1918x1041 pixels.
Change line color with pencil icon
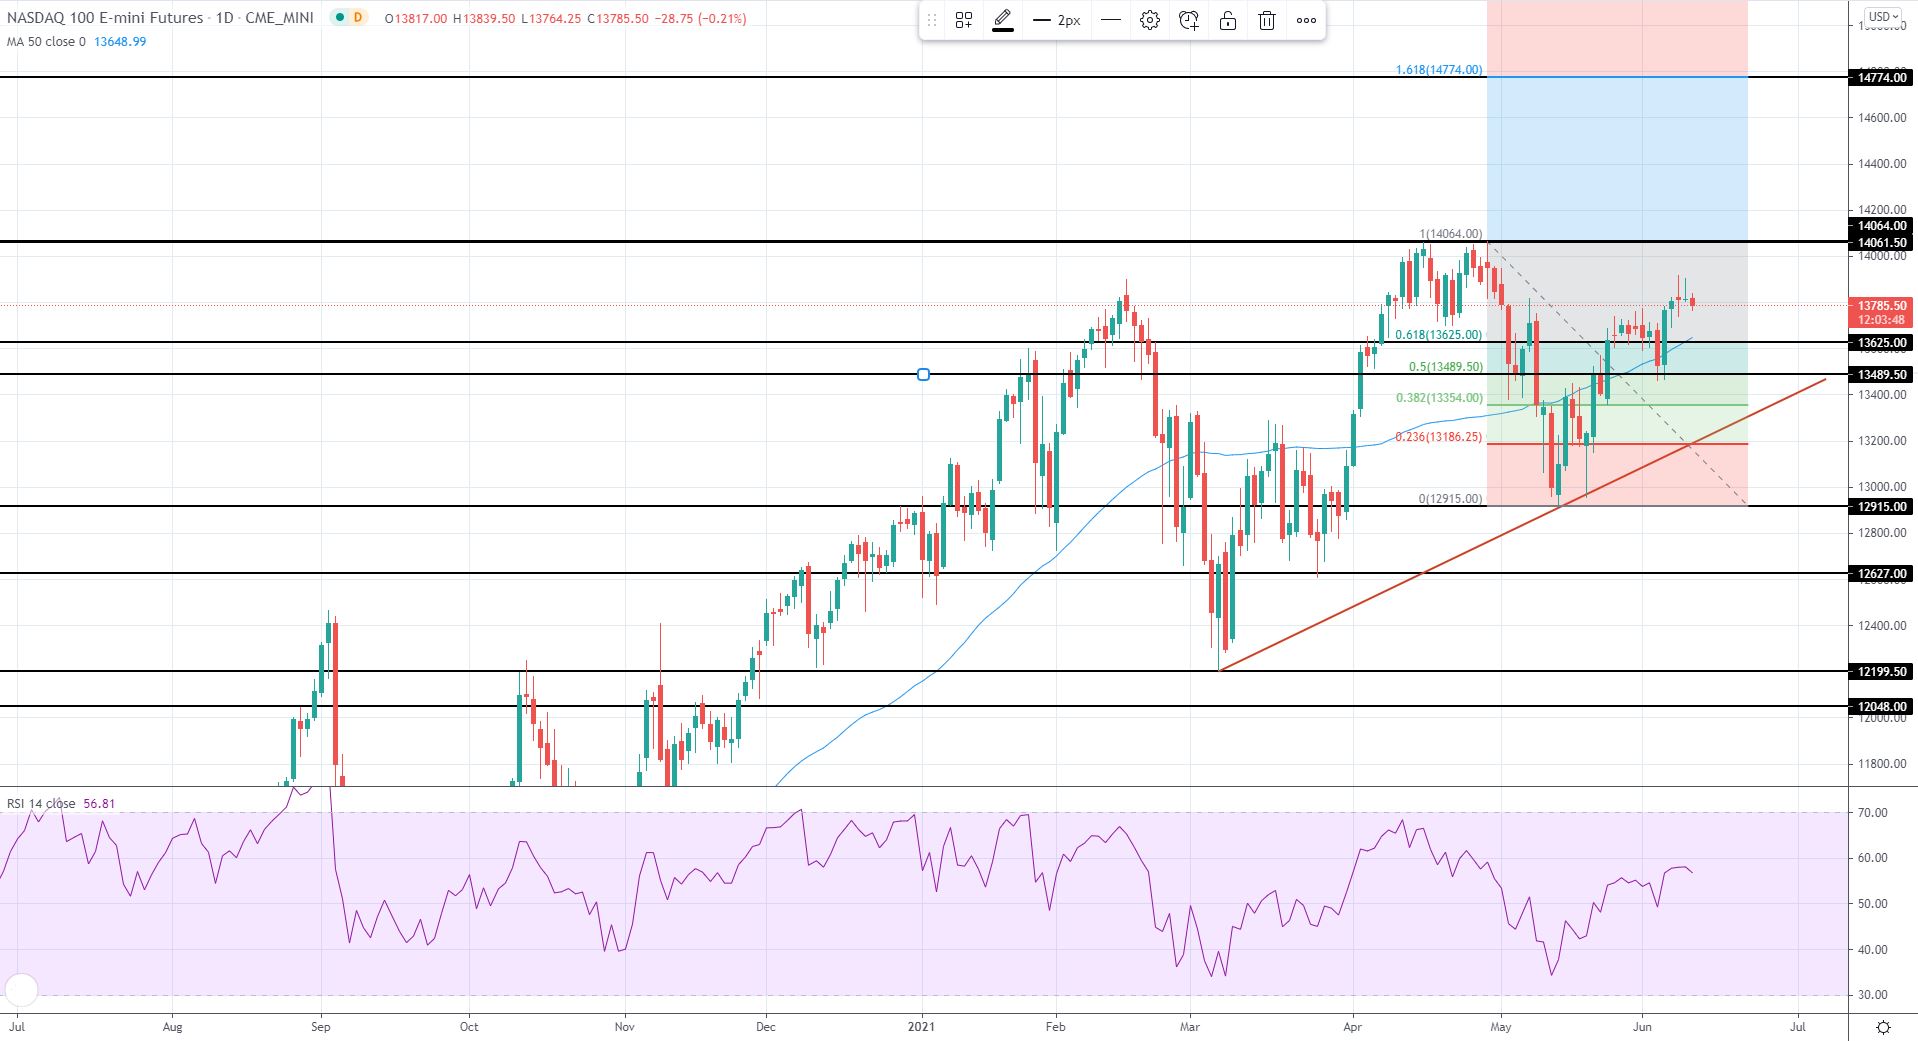coord(1003,20)
